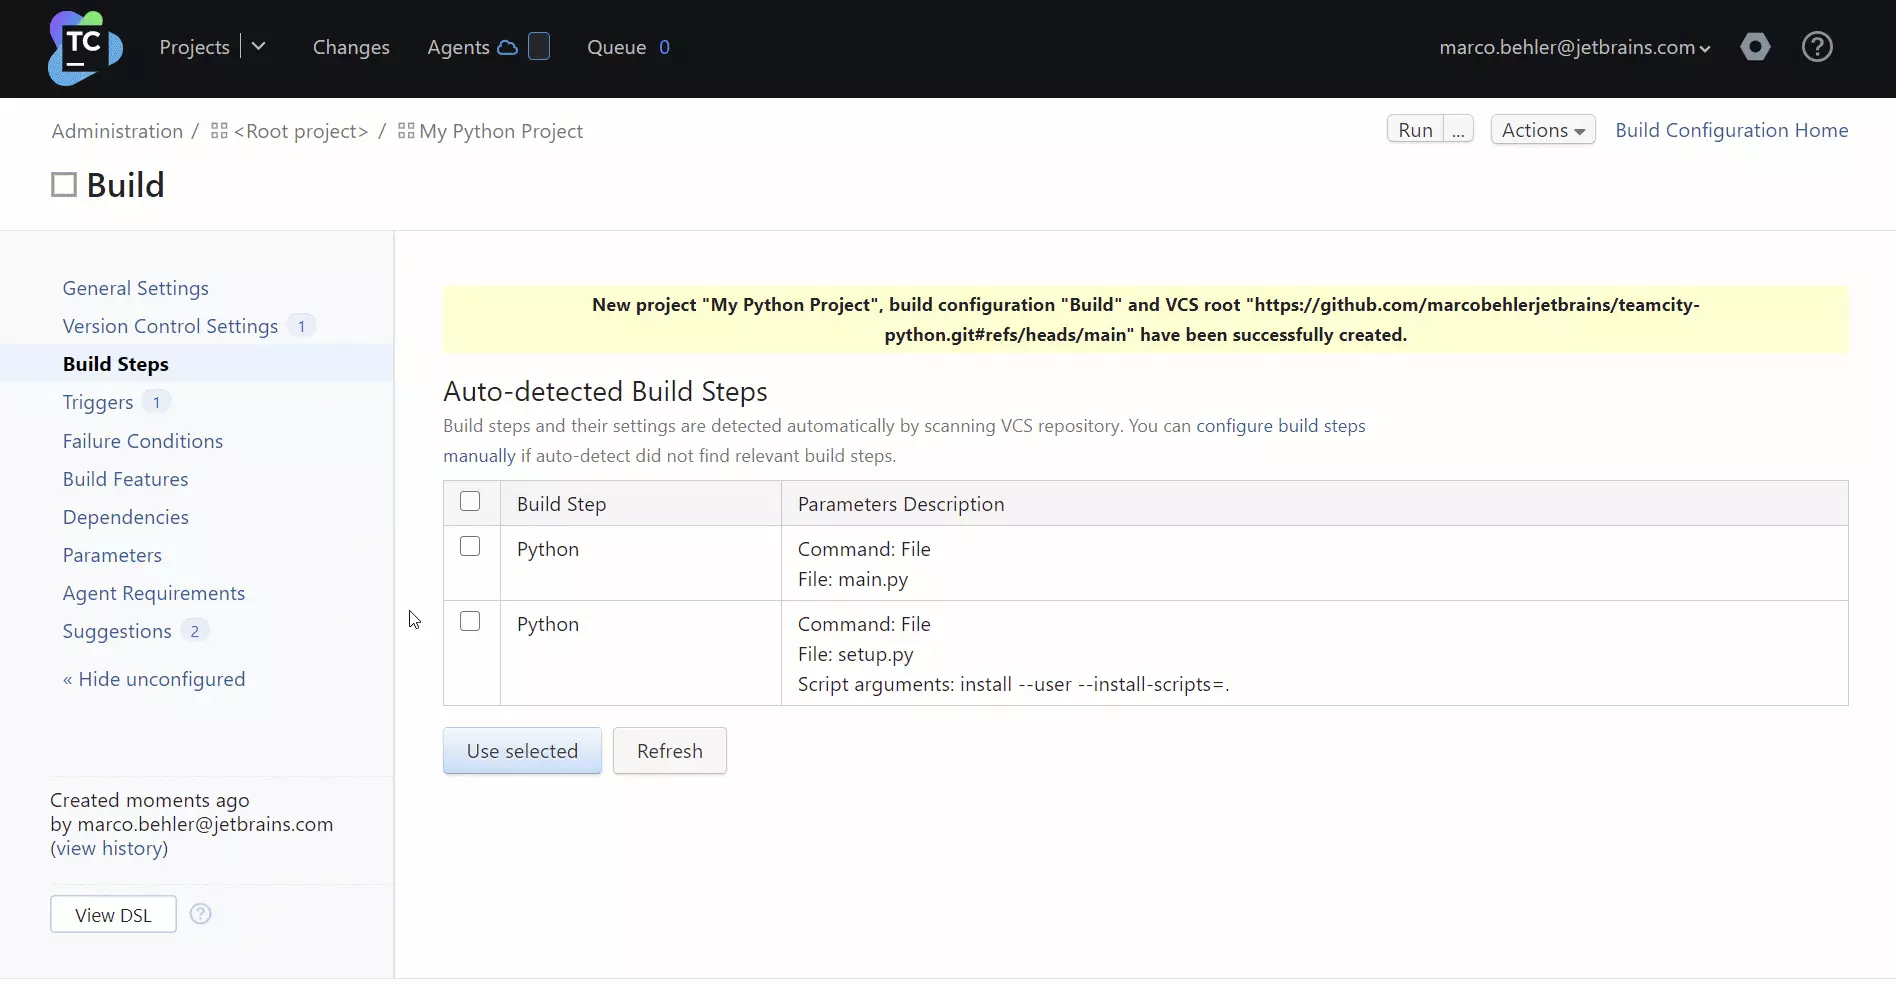Open the Actions dropdown menu
Screen dimensions: 1896x984
click(1542, 130)
